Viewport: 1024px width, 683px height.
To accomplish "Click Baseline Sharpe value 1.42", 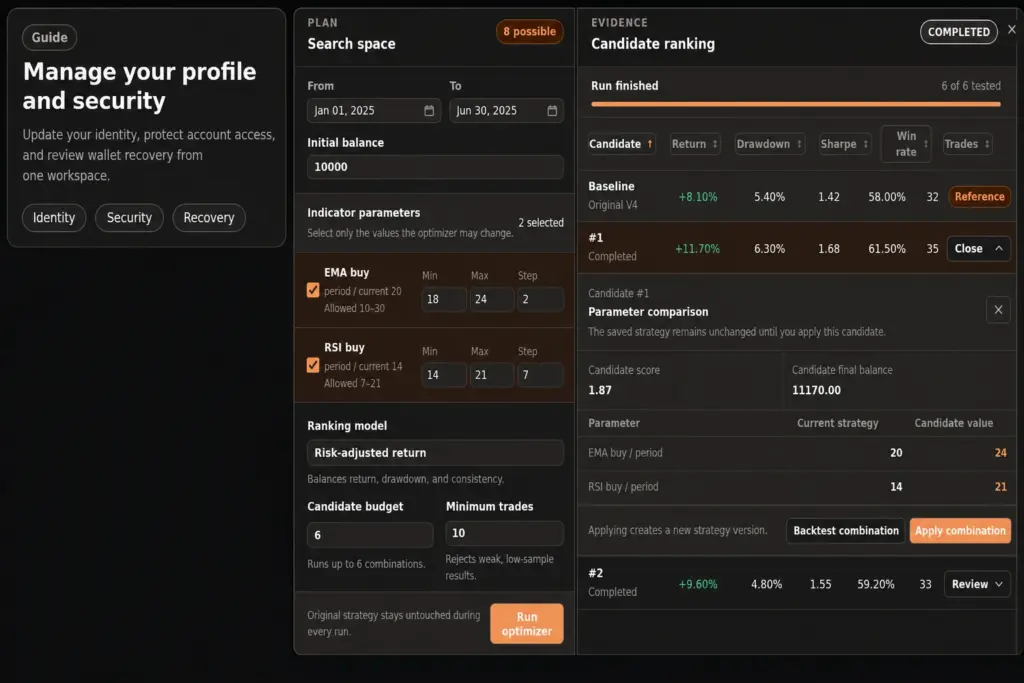I will (829, 197).
